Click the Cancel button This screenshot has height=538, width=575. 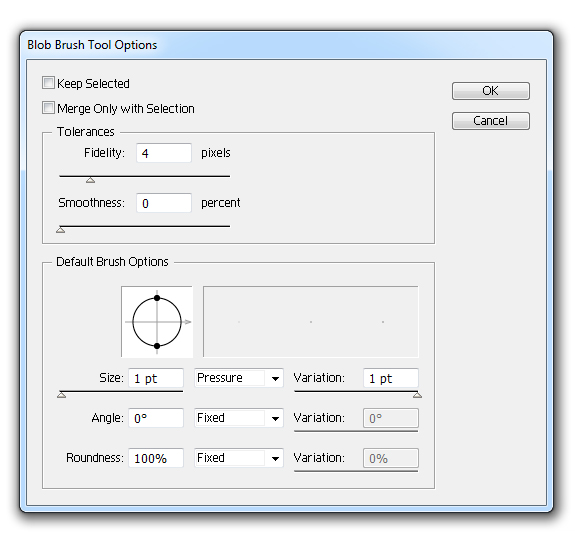click(491, 121)
